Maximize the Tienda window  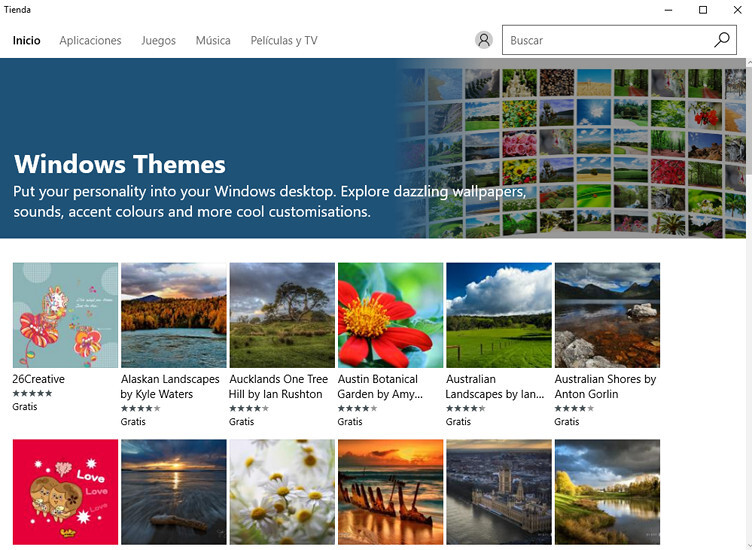pyautogui.click(x=703, y=10)
